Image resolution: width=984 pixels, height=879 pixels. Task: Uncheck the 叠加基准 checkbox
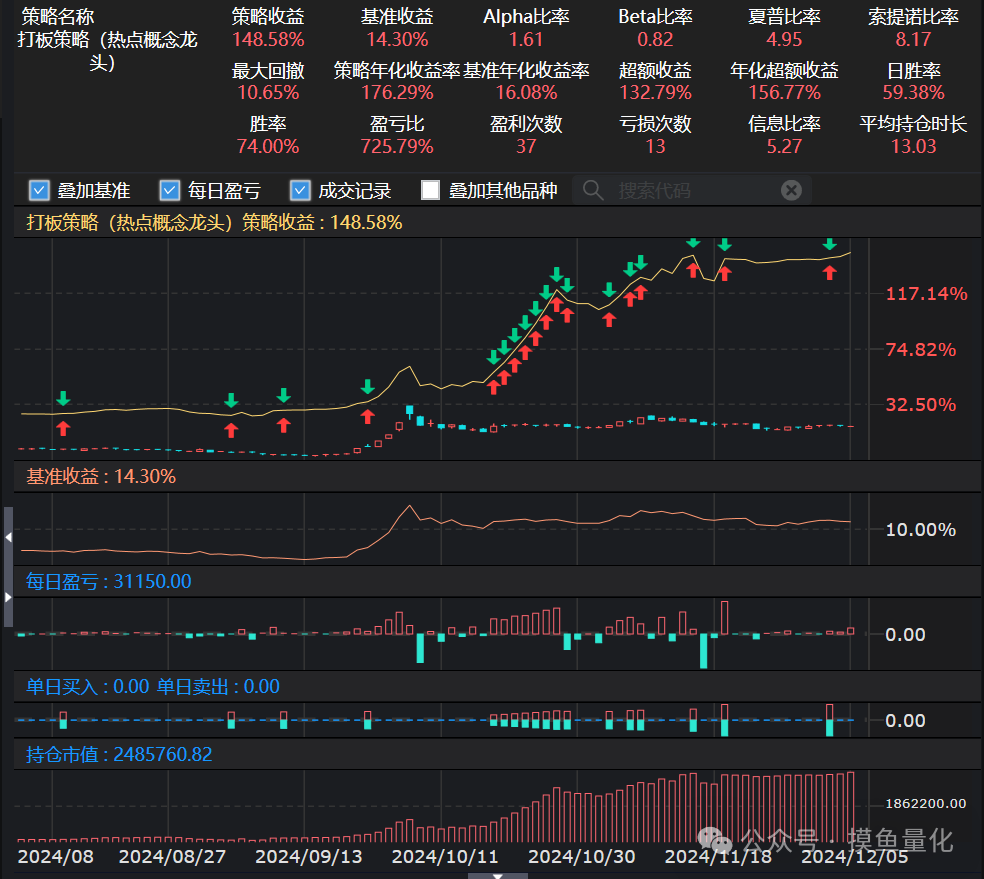[39, 190]
